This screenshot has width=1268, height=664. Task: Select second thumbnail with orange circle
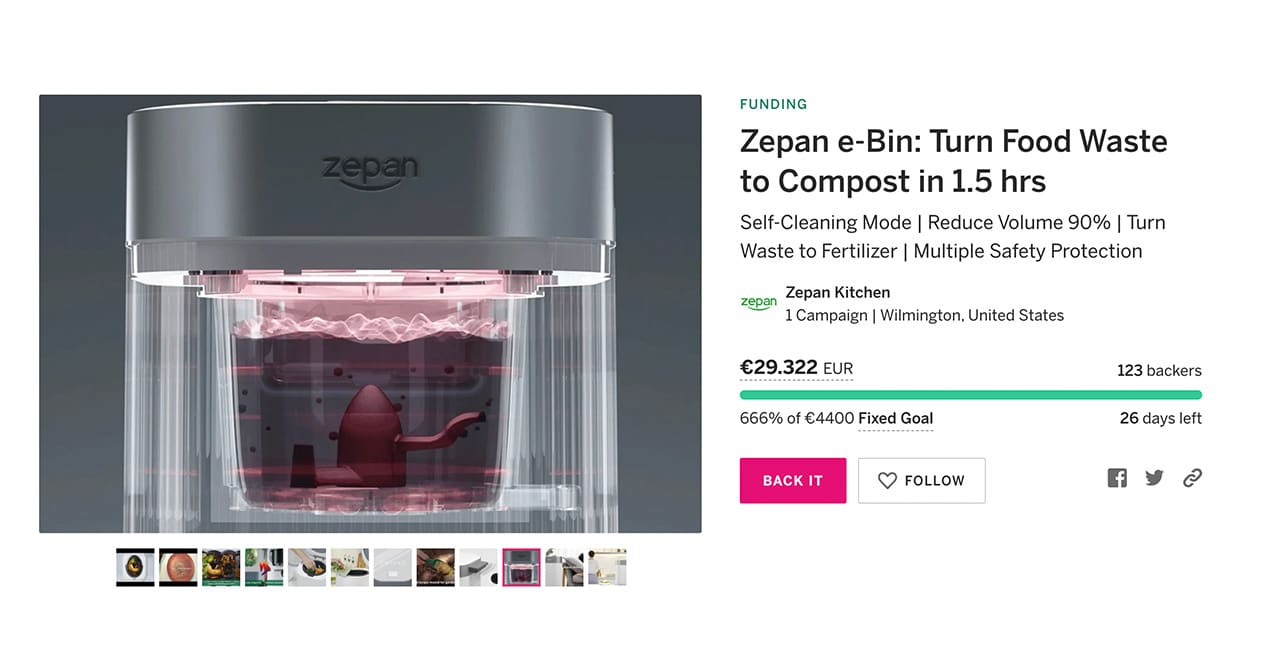[178, 567]
